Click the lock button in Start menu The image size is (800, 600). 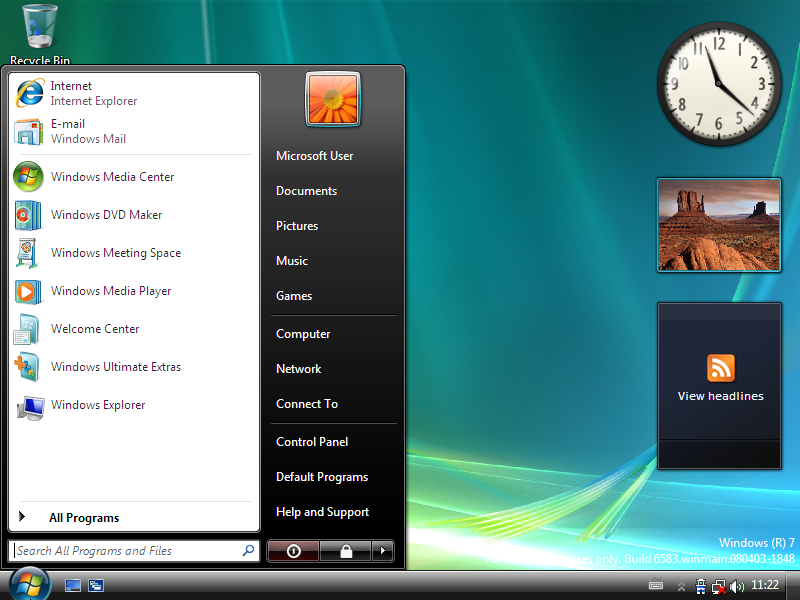(x=346, y=551)
